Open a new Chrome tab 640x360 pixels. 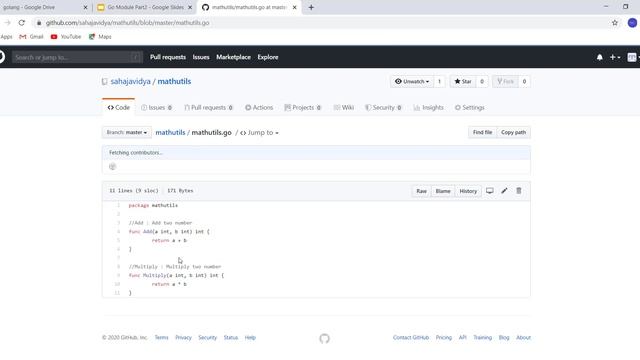[x=311, y=7]
